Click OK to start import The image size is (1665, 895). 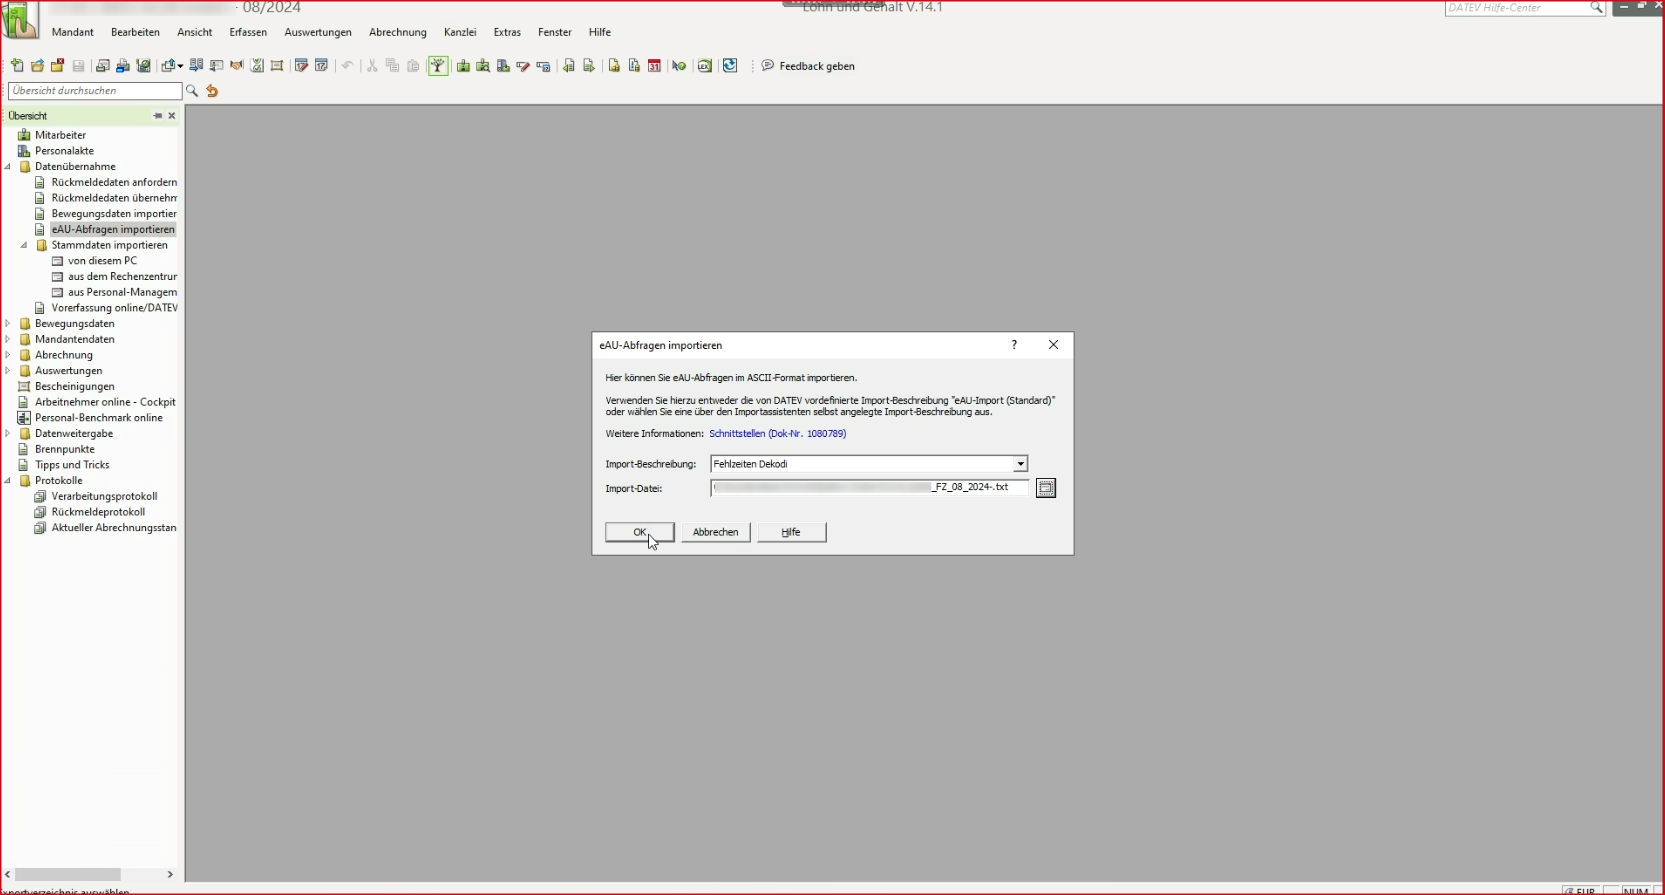coord(639,532)
